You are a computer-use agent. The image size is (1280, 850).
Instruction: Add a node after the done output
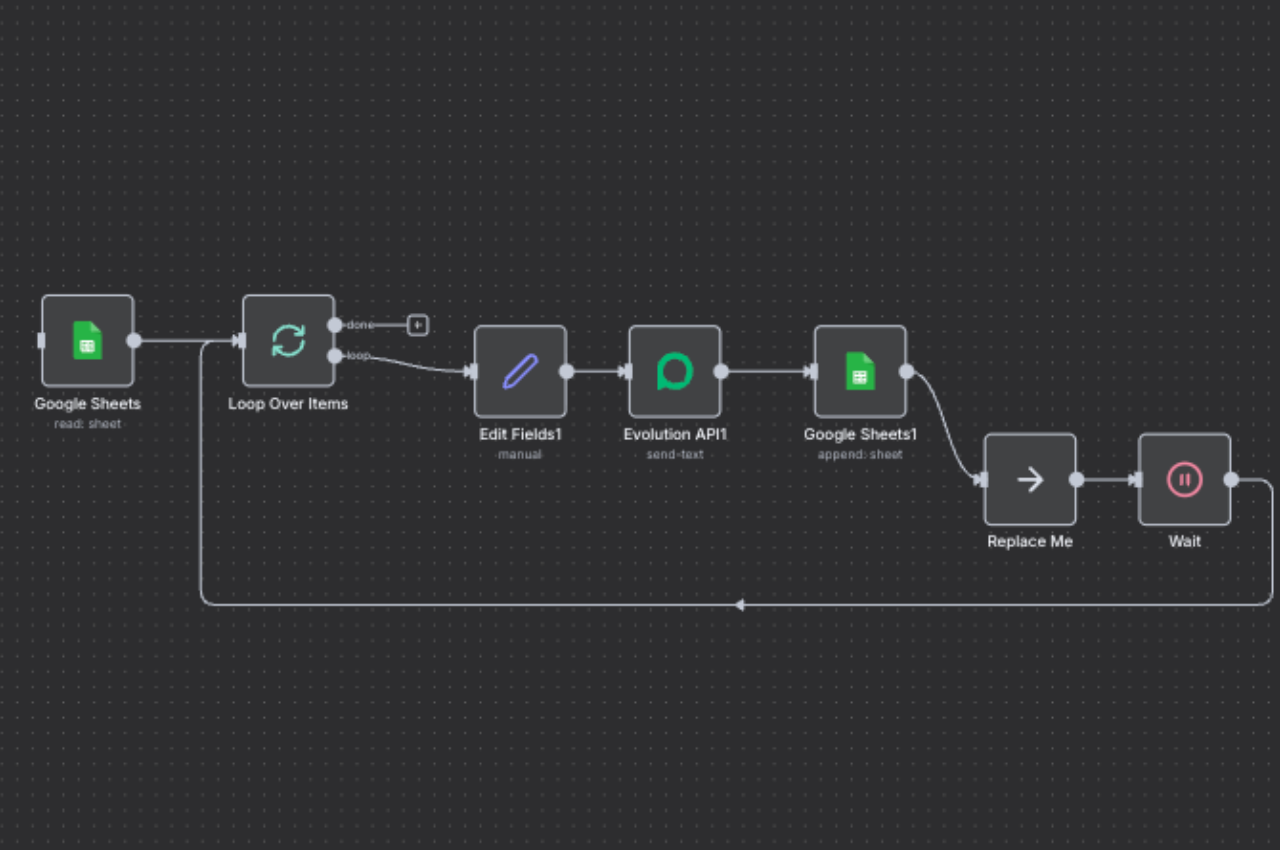coord(418,325)
